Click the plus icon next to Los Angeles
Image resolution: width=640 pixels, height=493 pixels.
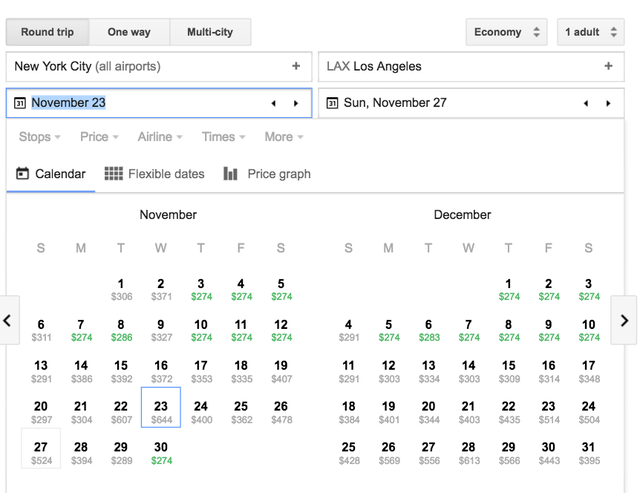608,67
